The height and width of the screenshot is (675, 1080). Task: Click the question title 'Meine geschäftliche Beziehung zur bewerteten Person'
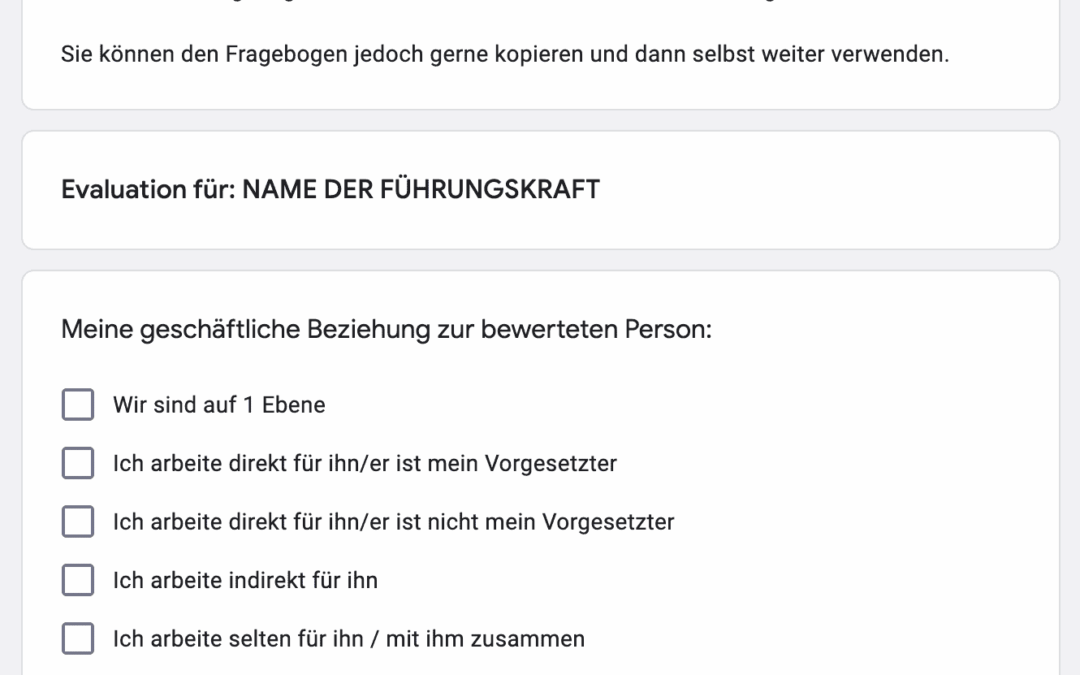[386, 329]
